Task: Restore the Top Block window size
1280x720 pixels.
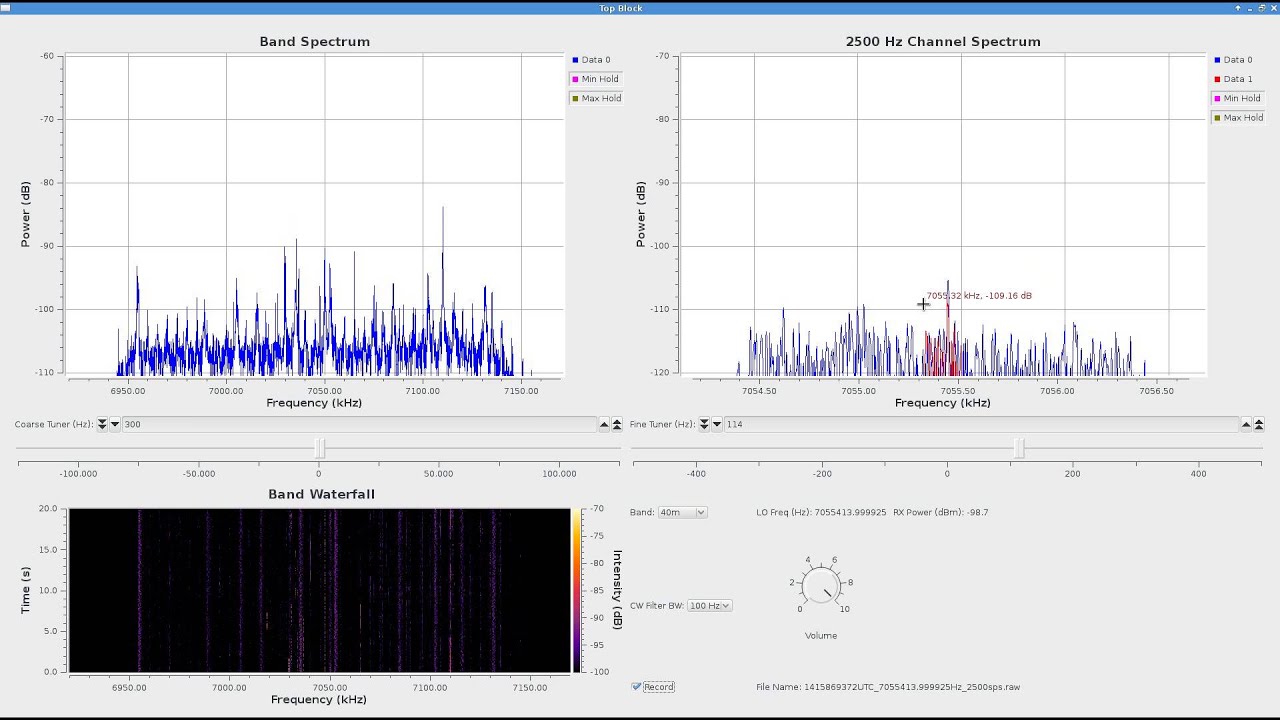Action: coord(1262,8)
